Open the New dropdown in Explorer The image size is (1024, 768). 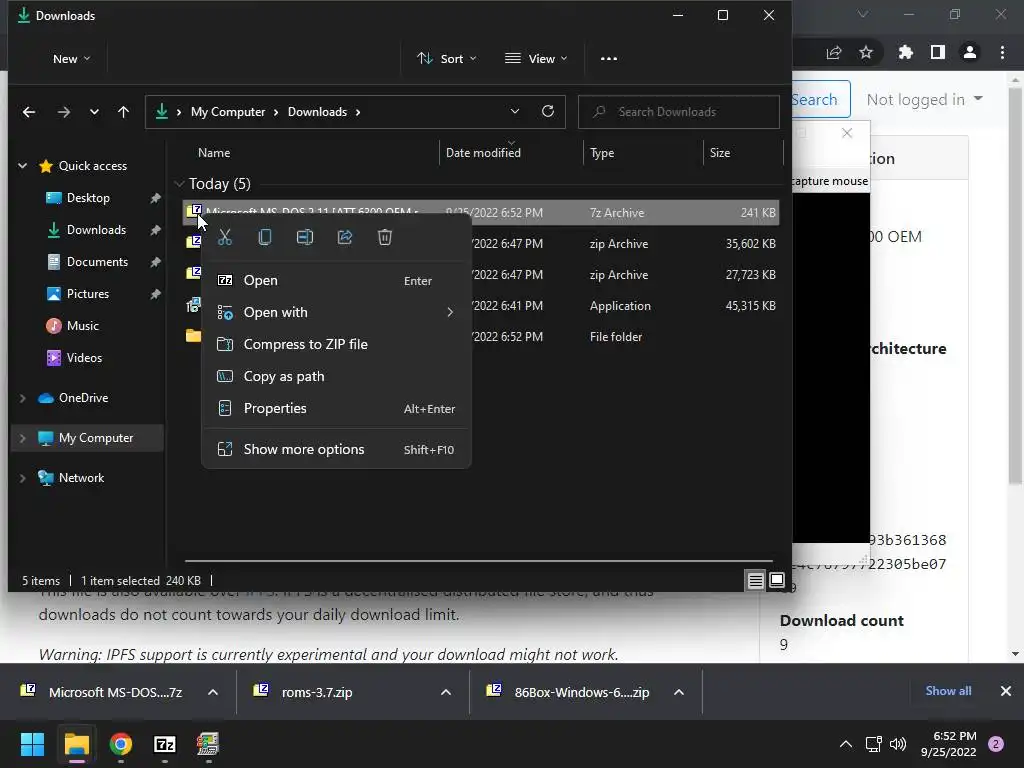pos(71,59)
